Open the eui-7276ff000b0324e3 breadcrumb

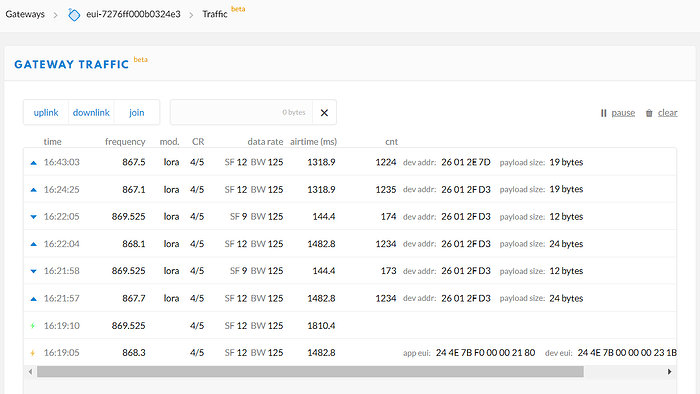133,14
